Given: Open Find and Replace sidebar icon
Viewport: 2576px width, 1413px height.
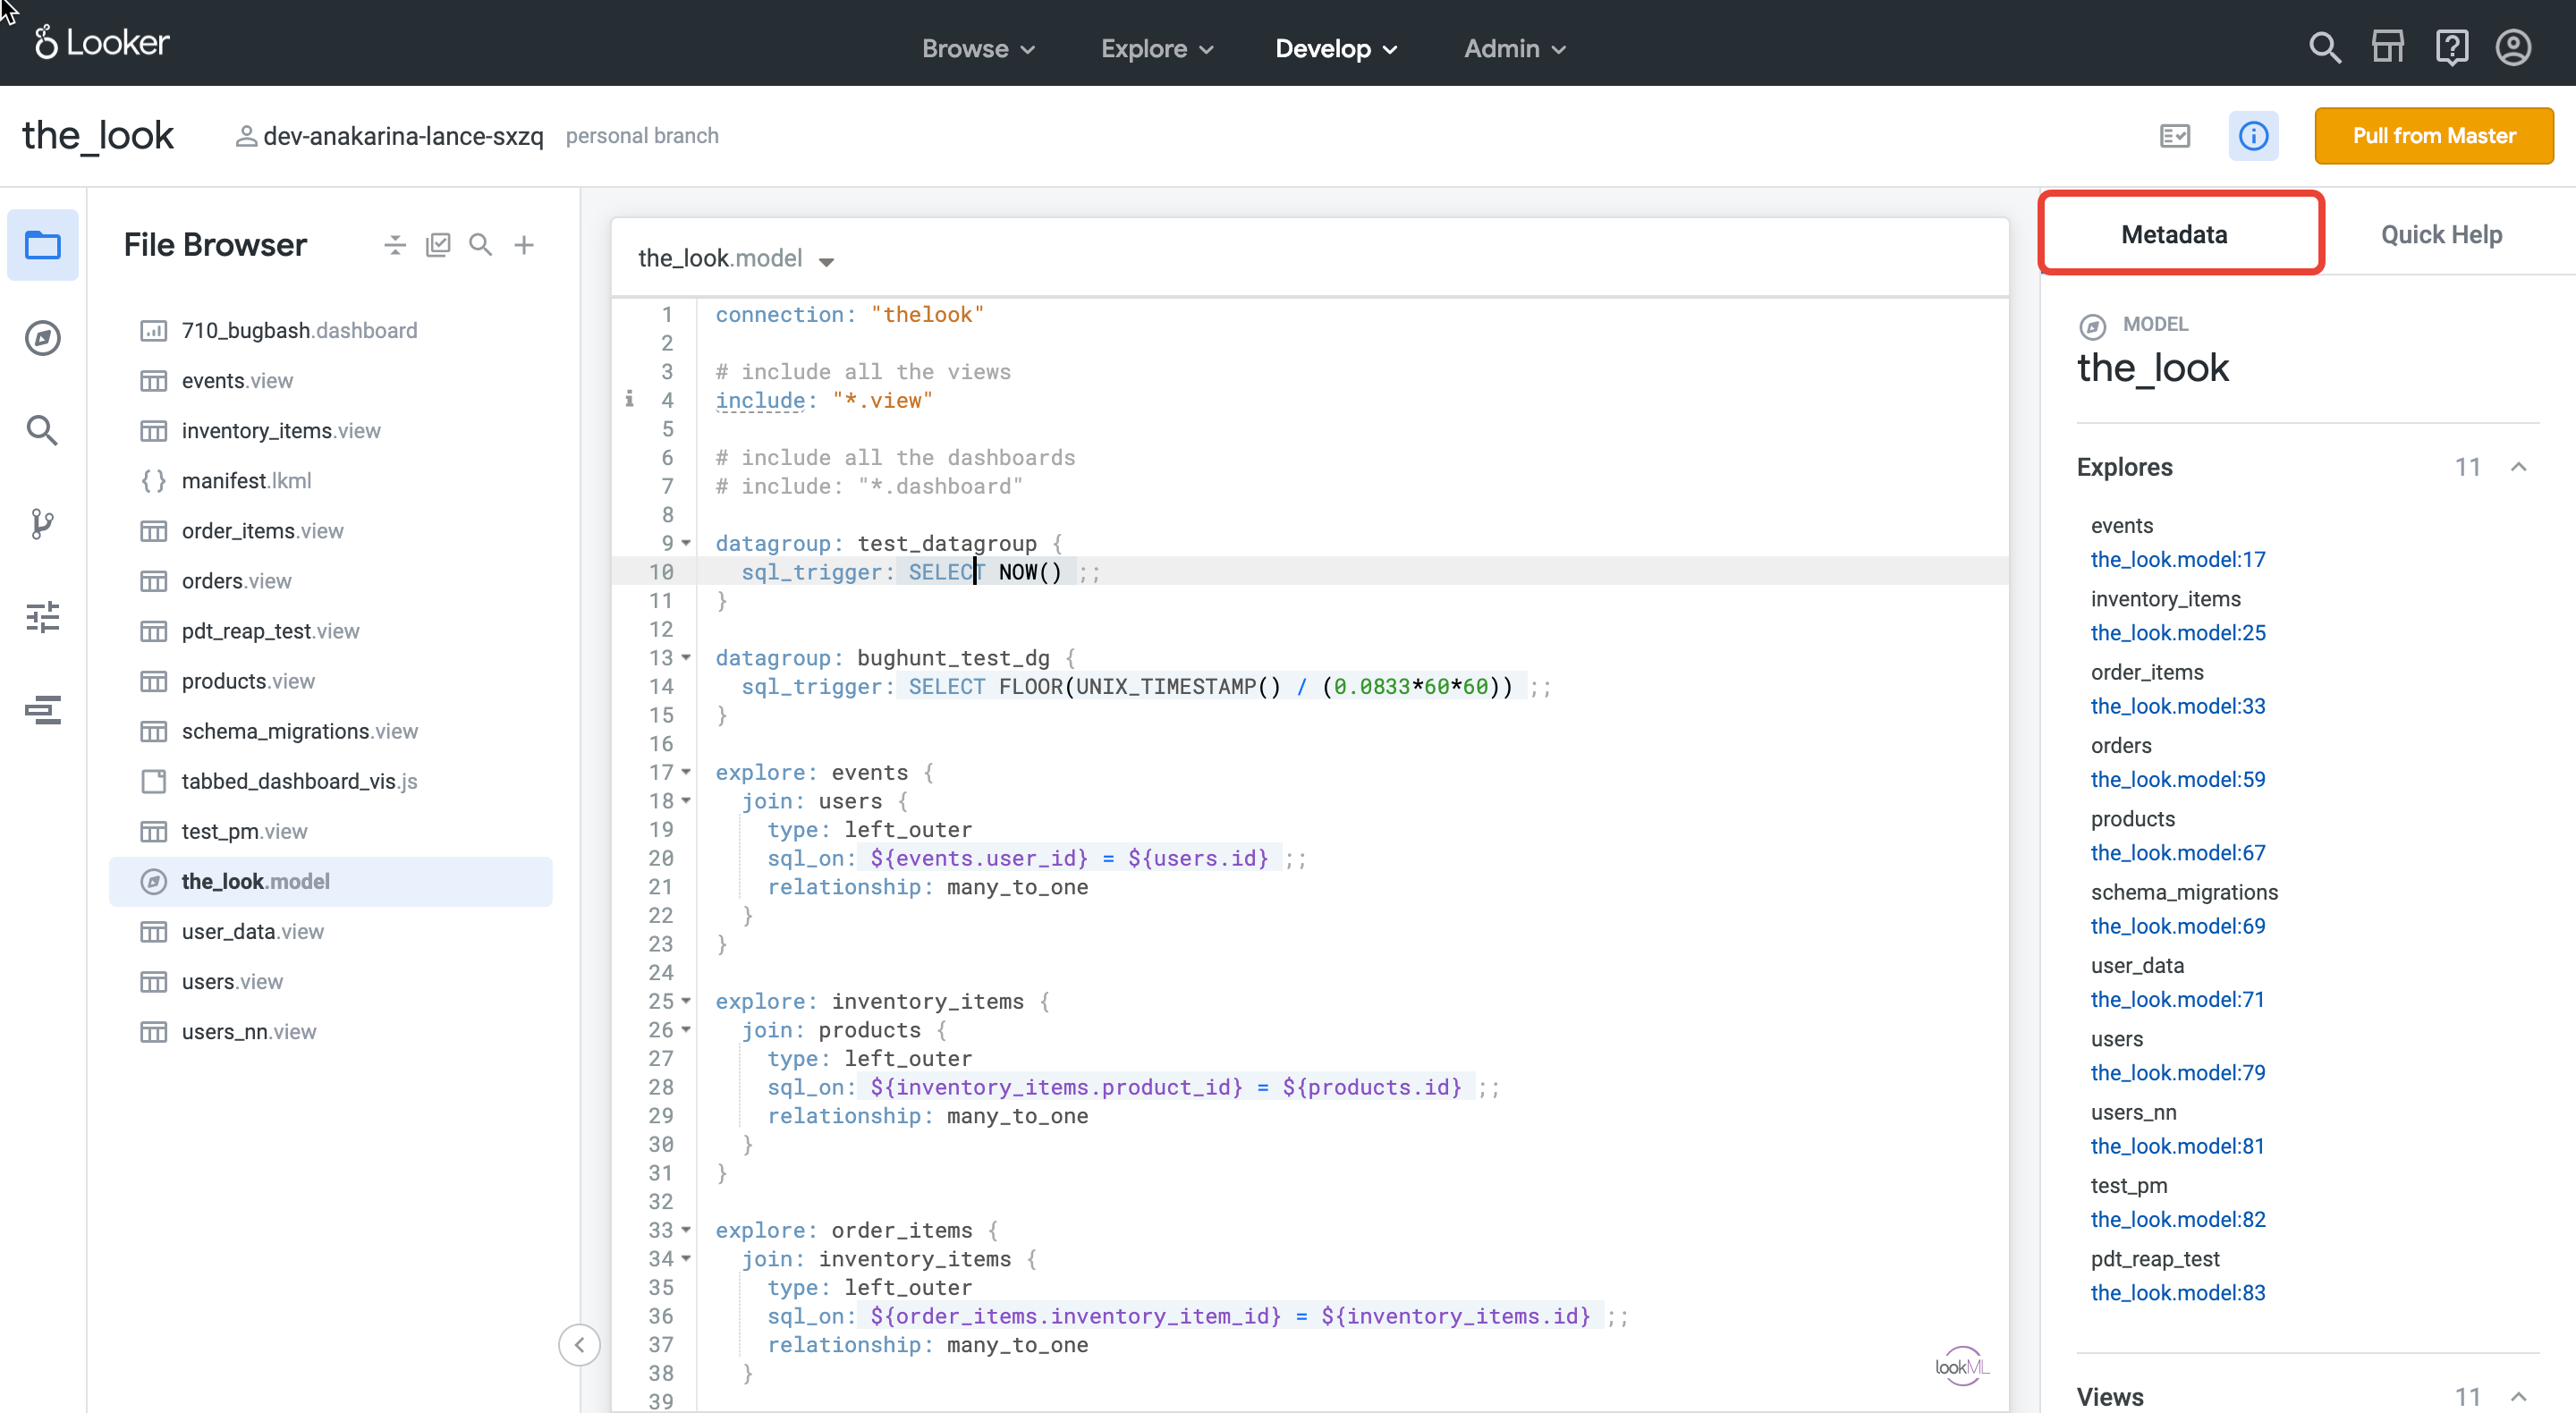Looking at the screenshot, I should coord(42,430).
